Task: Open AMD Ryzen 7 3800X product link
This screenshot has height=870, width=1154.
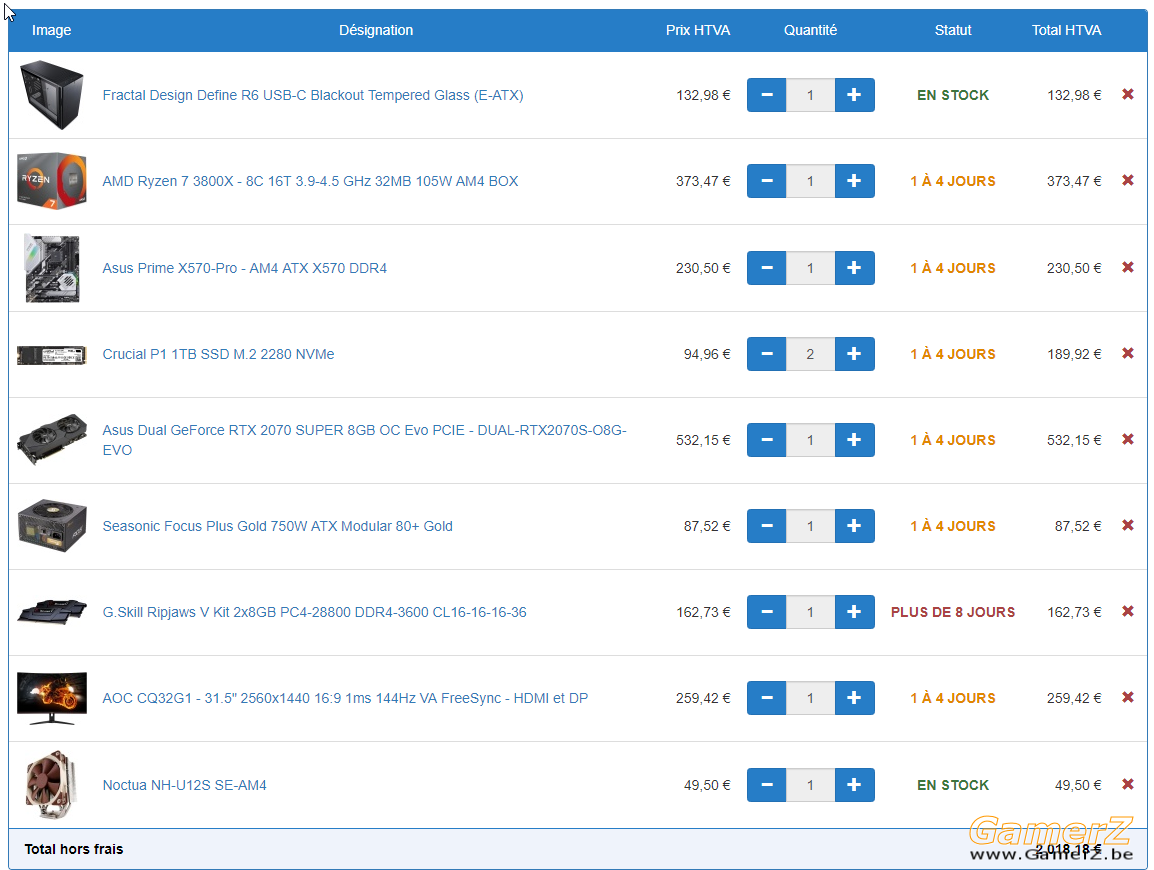Action: coord(310,181)
